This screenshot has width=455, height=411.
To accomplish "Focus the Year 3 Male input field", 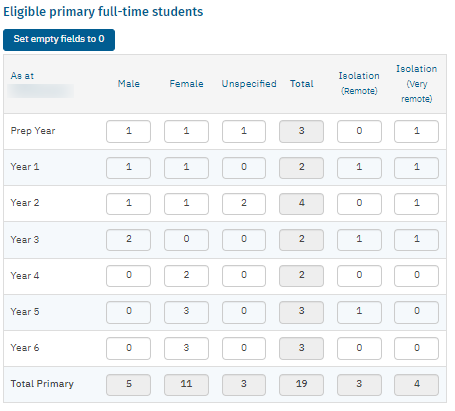I will (x=128, y=240).
